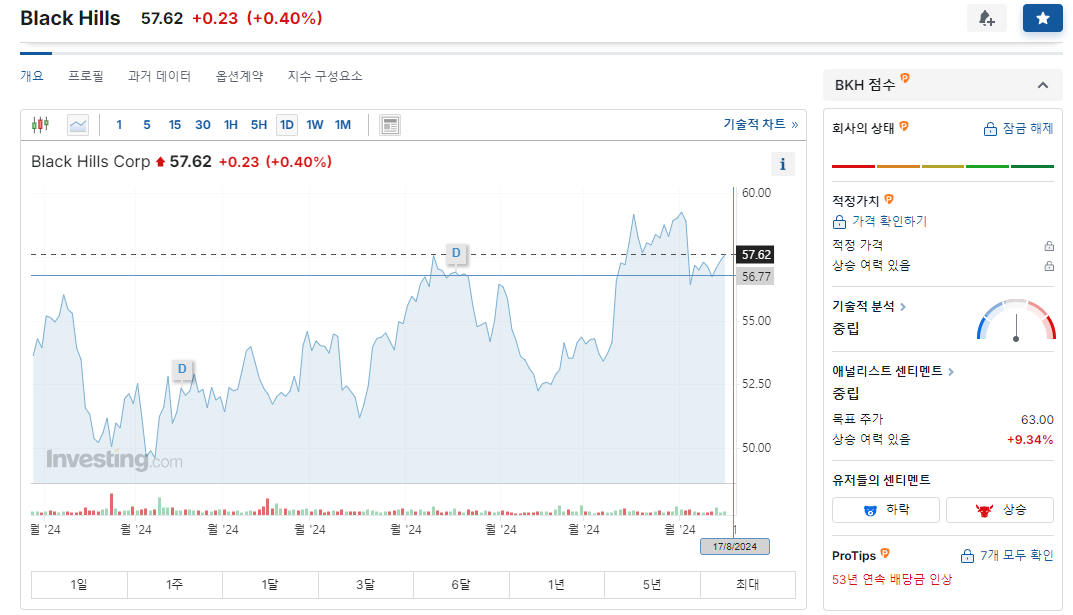The image size is (1073, 615).
Task: Open the chart info icon
Action: [x=782, y=164]
